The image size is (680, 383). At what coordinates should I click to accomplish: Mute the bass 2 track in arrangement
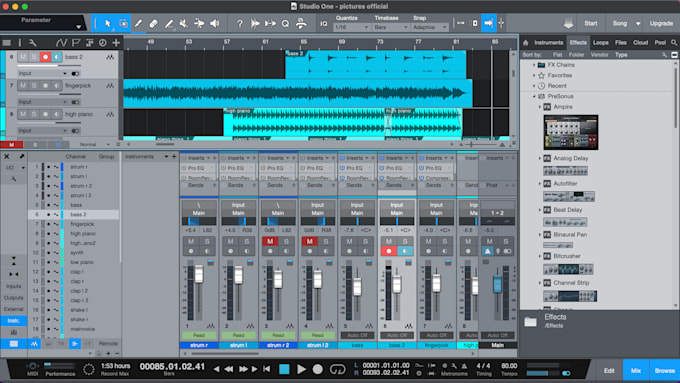click(x=23, y=57)
